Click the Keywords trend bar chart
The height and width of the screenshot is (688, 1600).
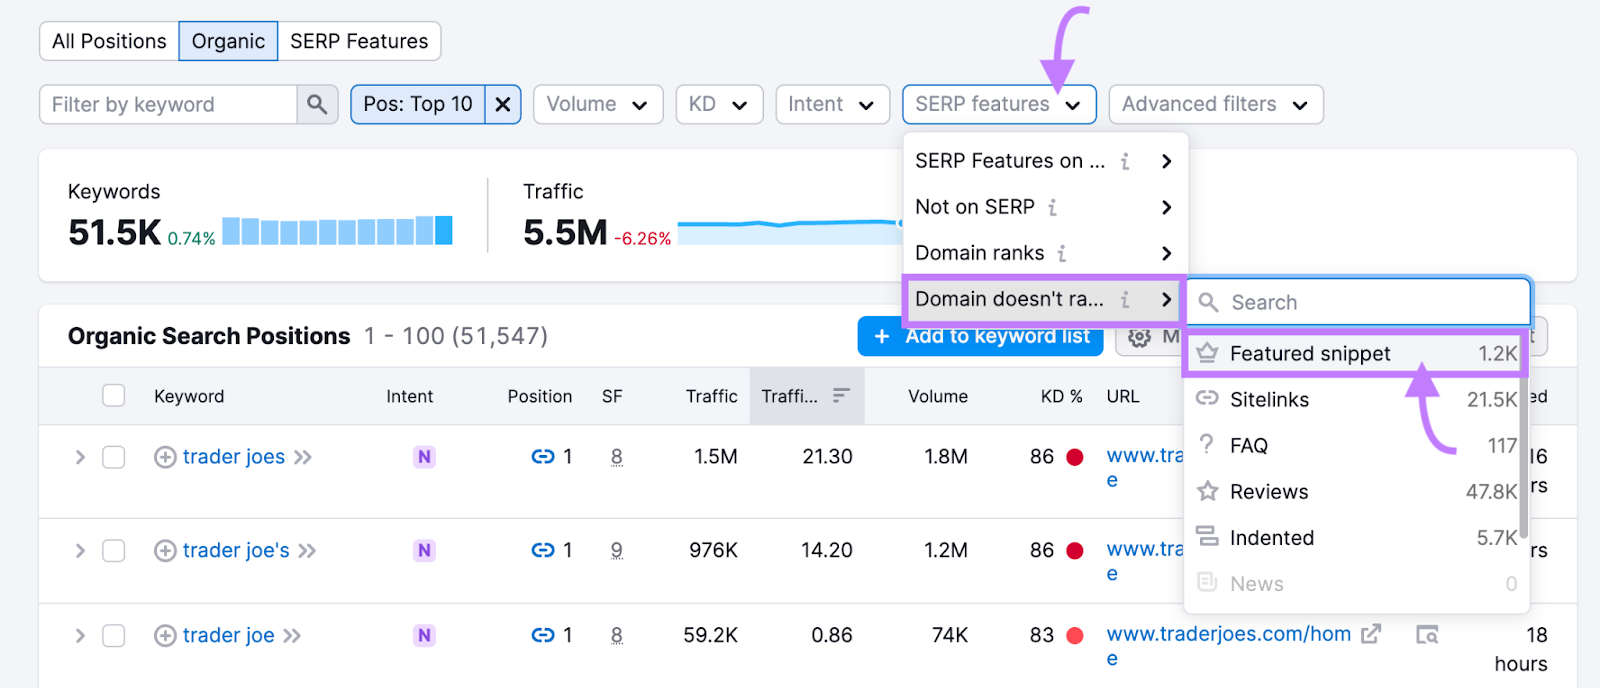coord(337,231)
